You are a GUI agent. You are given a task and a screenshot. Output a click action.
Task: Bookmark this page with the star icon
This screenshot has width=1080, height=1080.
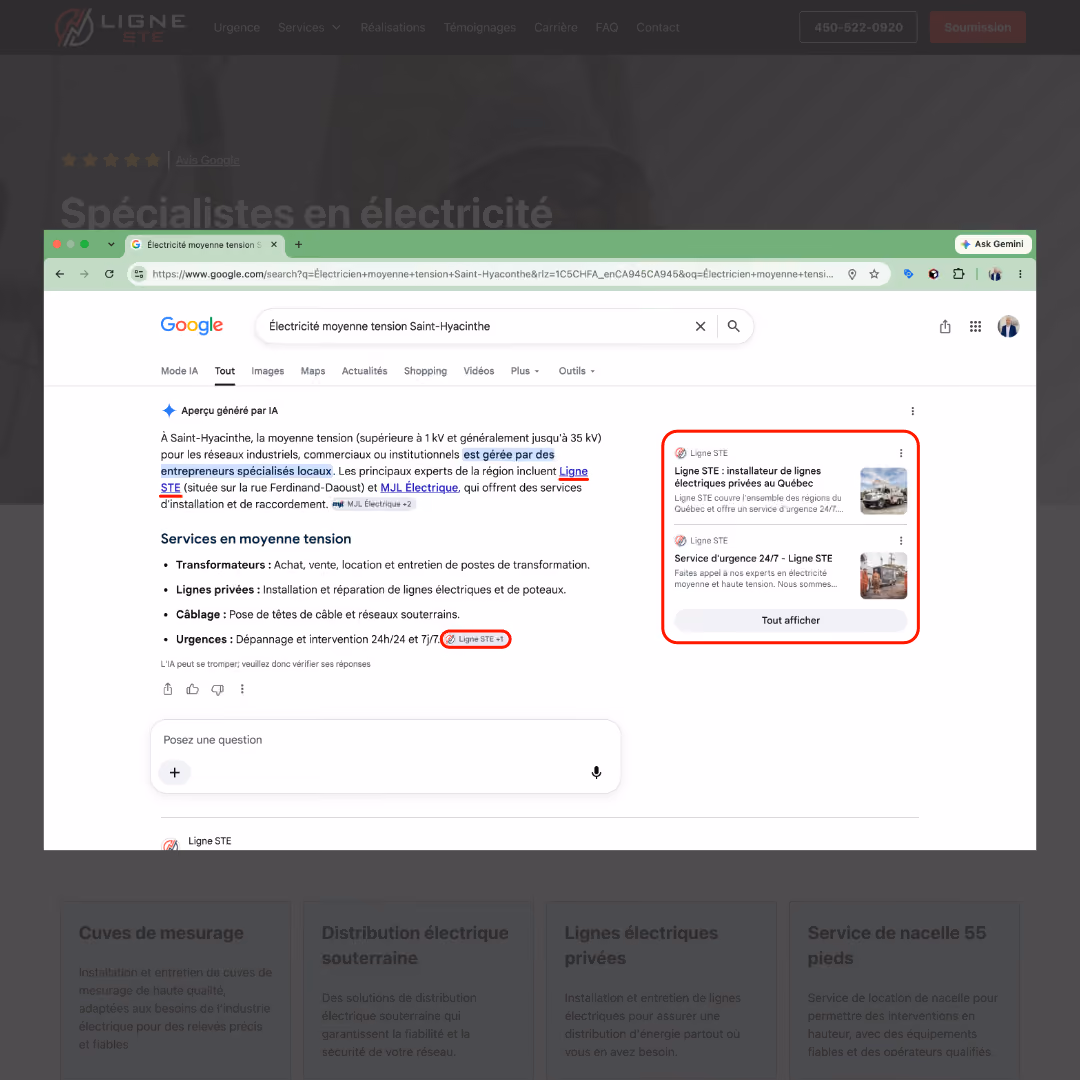click(874, 274)
